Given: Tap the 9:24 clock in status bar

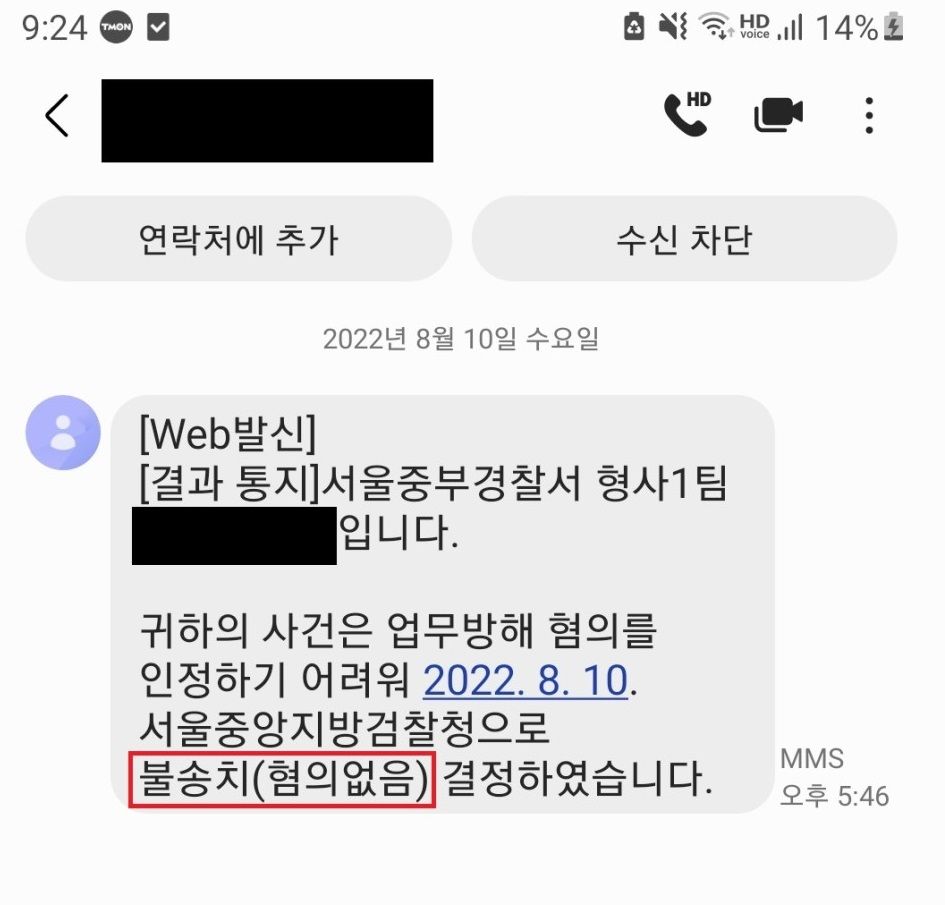Looking at the screenshot, I should 54,28.
